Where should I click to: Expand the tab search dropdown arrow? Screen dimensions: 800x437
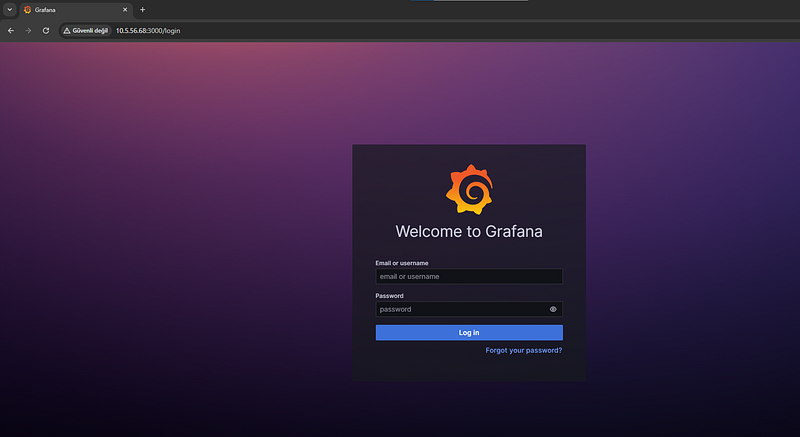point(9,10)
